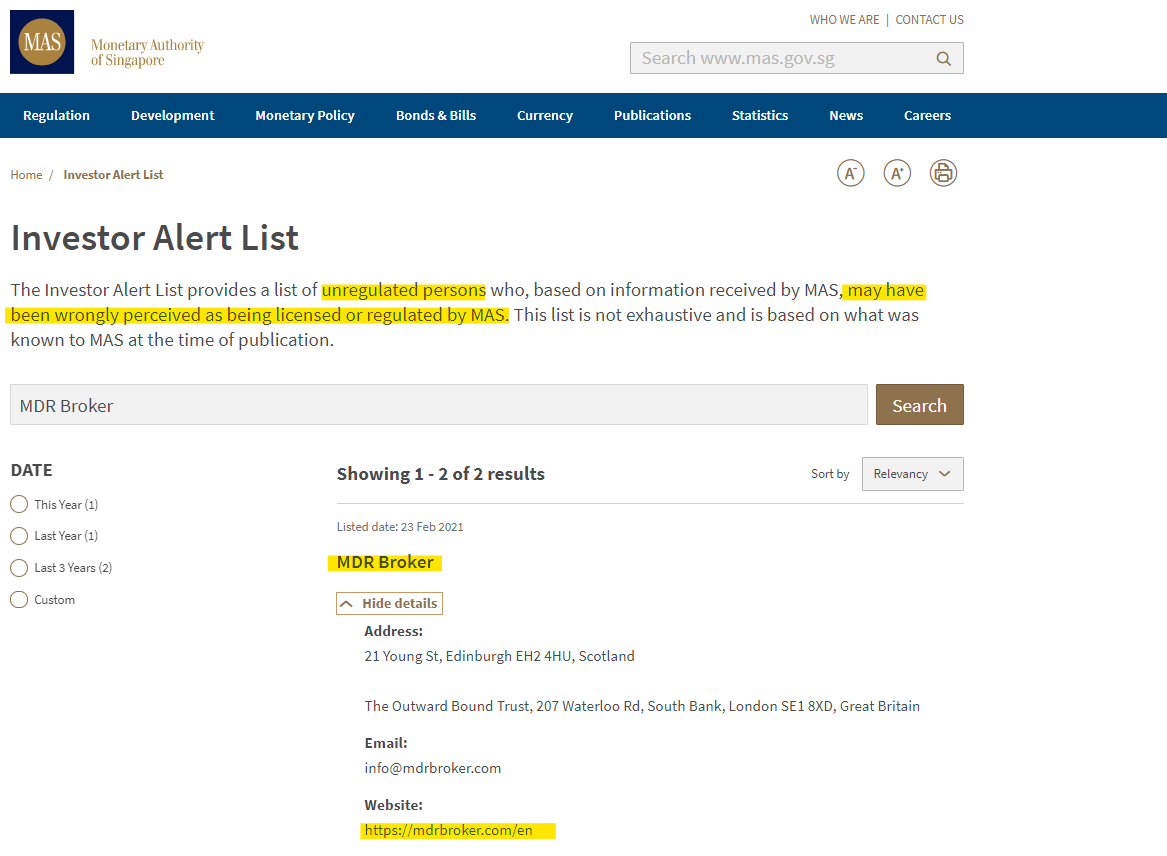This screenshot has height=856, width=1167.
Task: Click the Investor Alert List search box
Action: [439, 405]
